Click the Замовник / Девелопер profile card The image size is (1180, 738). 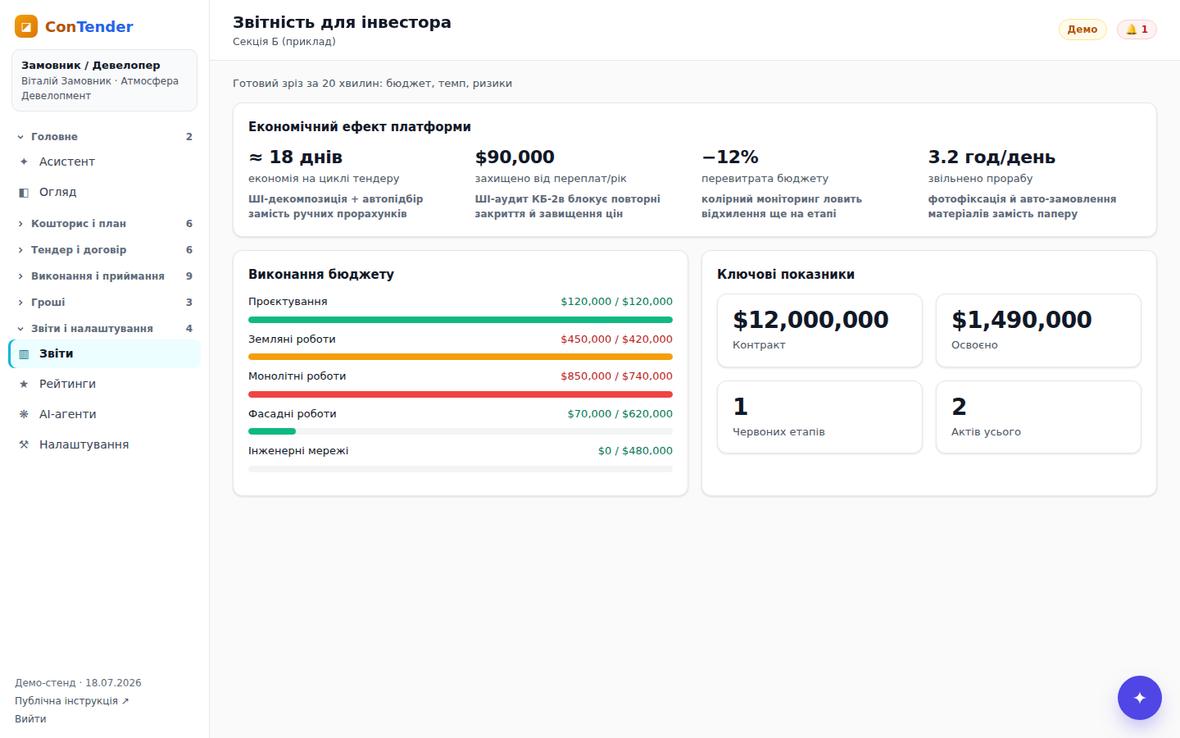[x=105, y=80]
